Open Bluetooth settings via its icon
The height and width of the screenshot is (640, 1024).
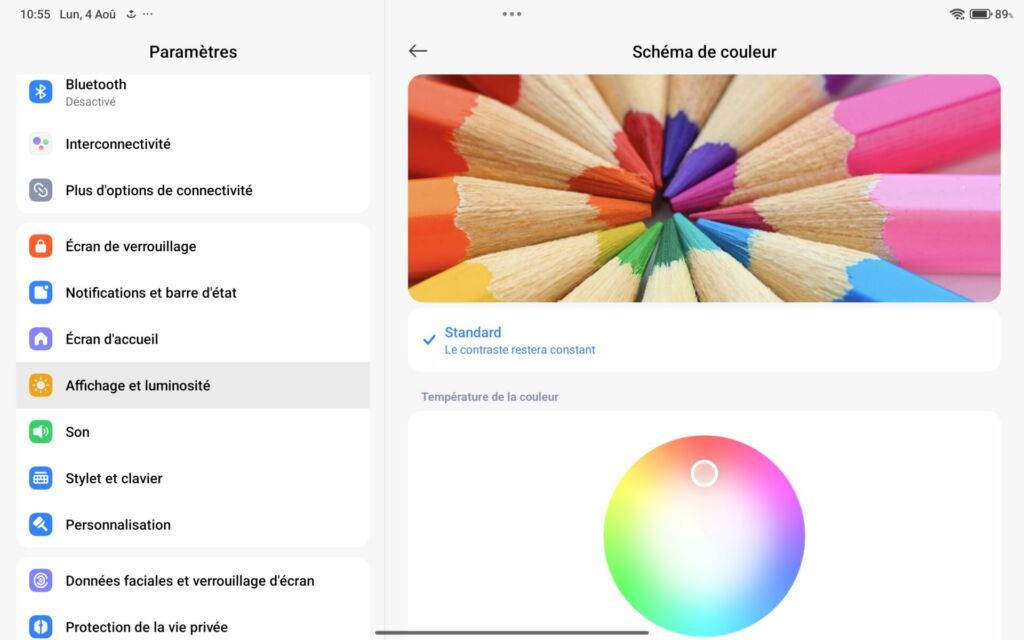[x=40, y=92]
